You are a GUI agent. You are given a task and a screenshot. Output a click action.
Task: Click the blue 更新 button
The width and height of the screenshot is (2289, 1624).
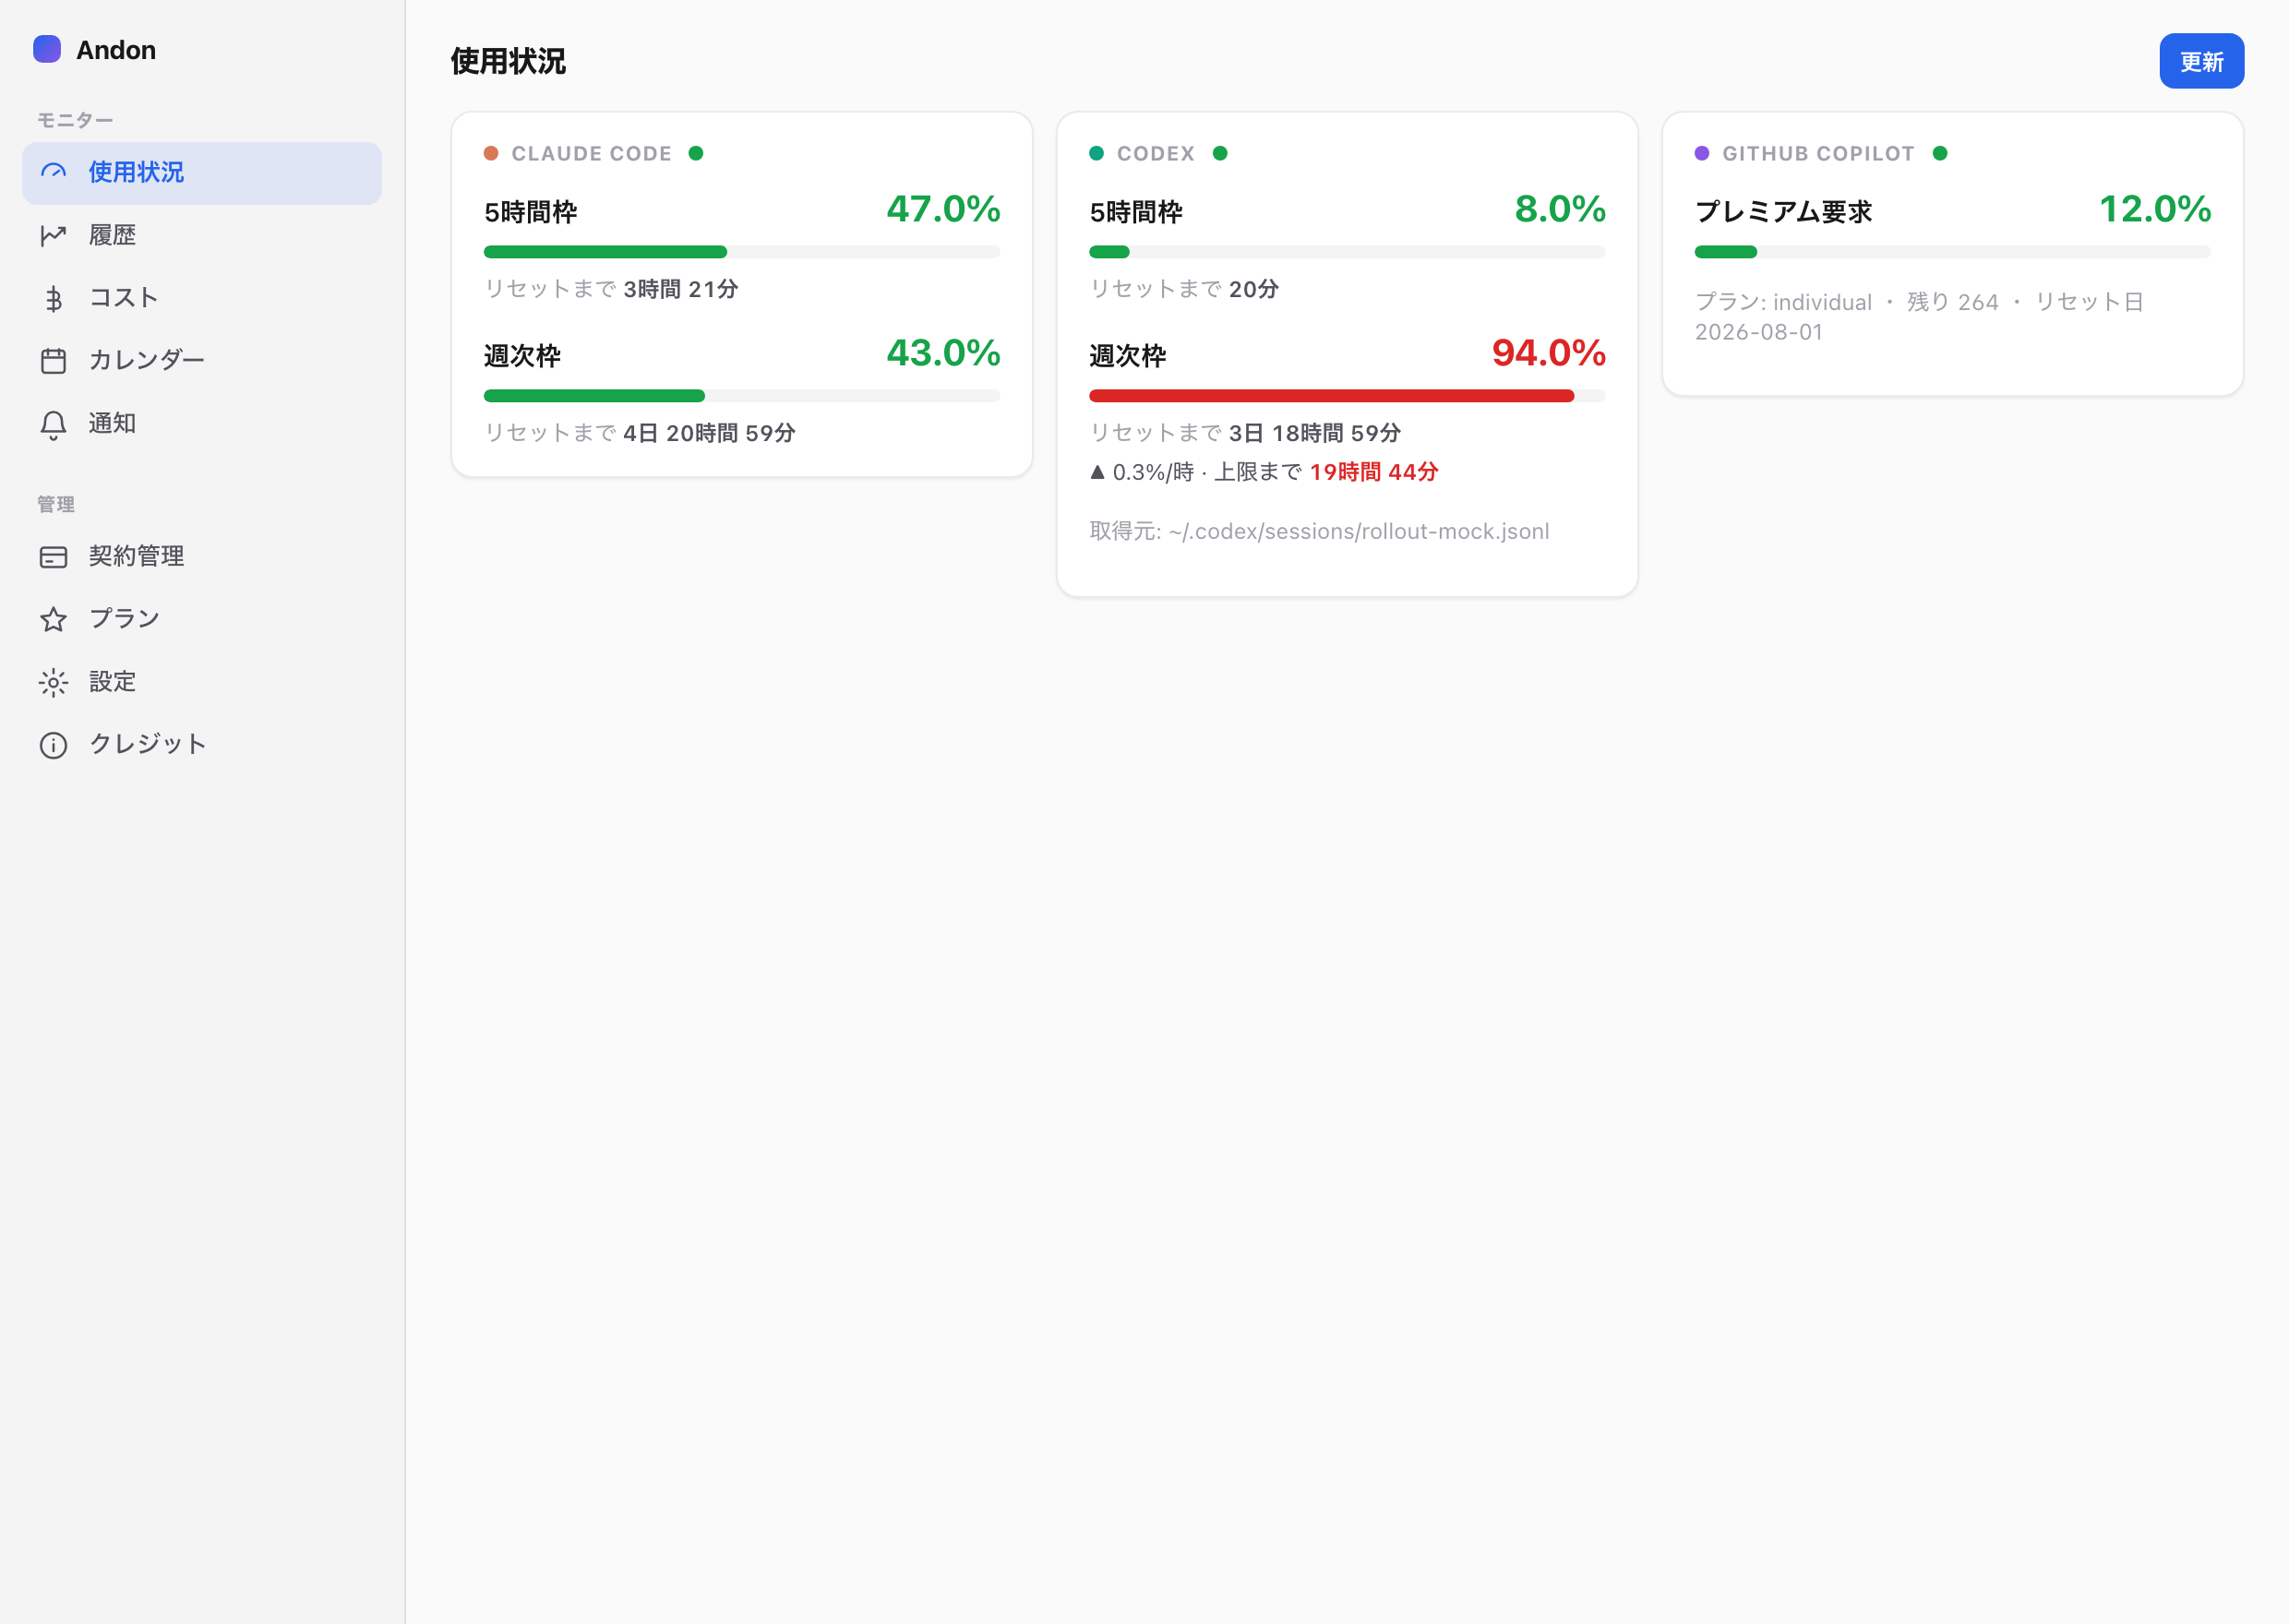2201,61
